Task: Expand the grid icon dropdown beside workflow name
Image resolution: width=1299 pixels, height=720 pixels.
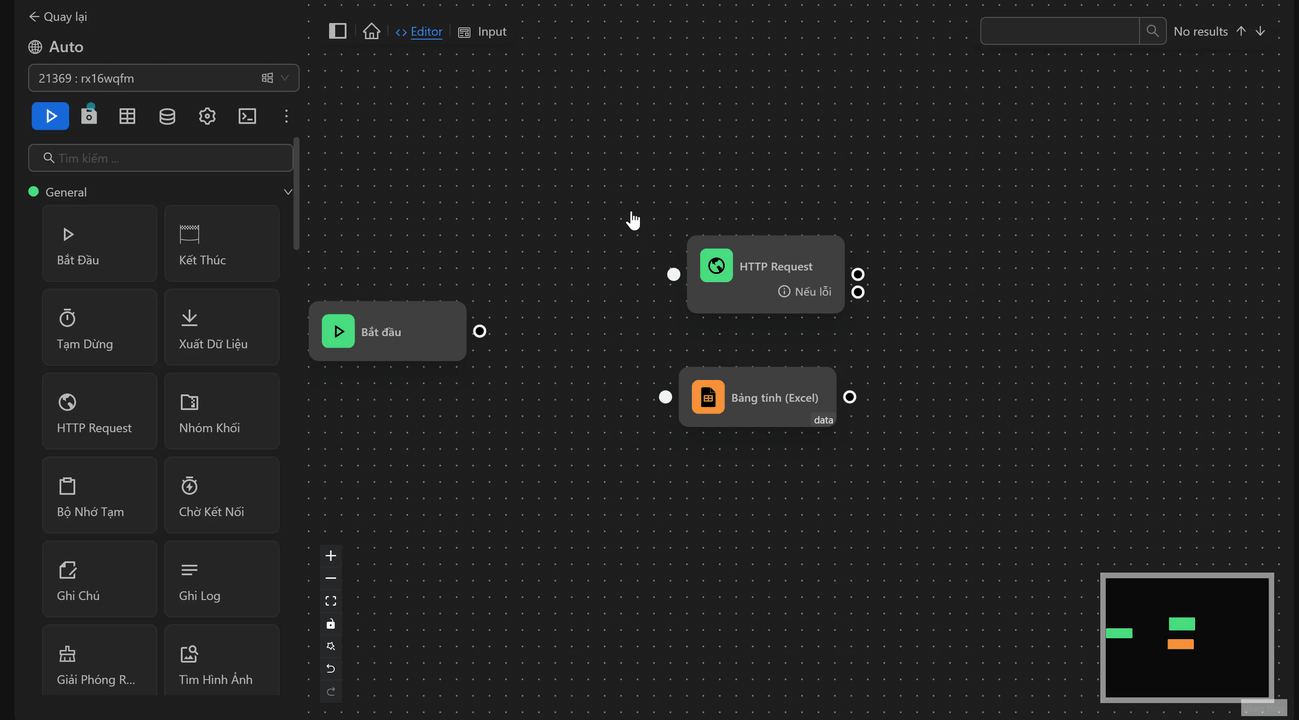Action: [x=267, y=77]
